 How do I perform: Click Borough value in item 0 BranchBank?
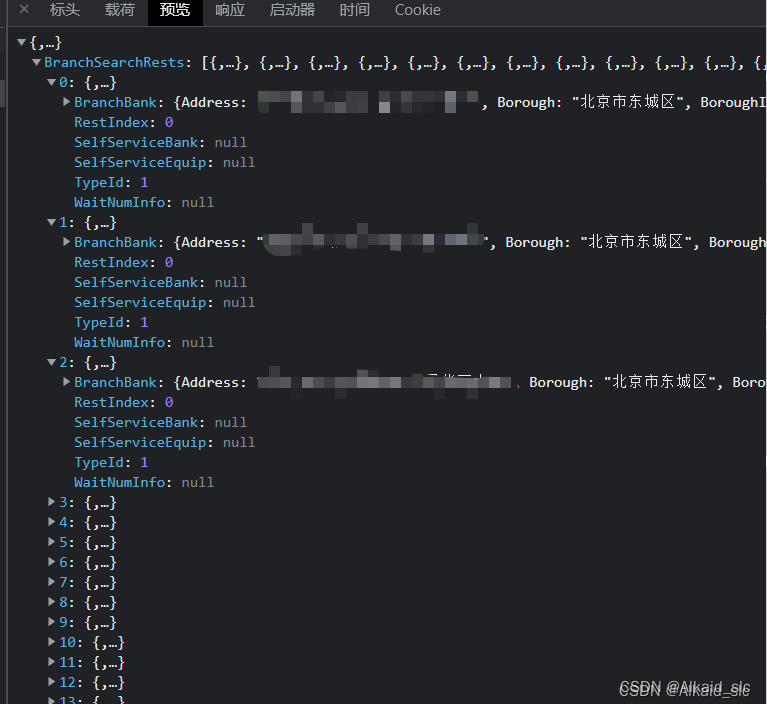(628, 102)
